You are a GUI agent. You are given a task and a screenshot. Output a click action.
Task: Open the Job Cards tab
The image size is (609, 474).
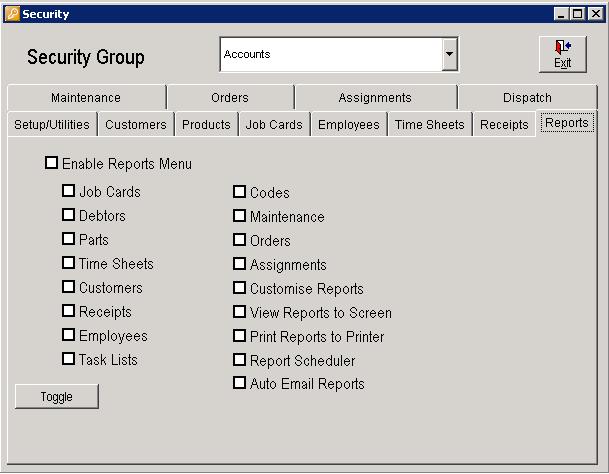tap(273, 125)
